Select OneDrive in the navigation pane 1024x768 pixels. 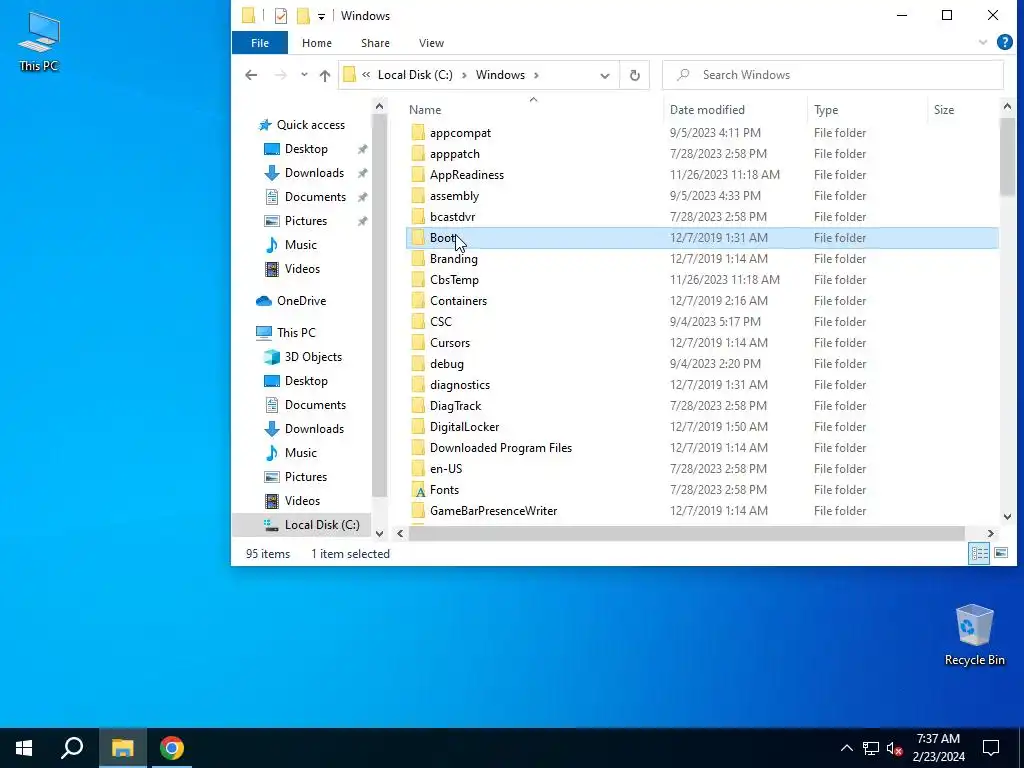[x=301, y=301]
